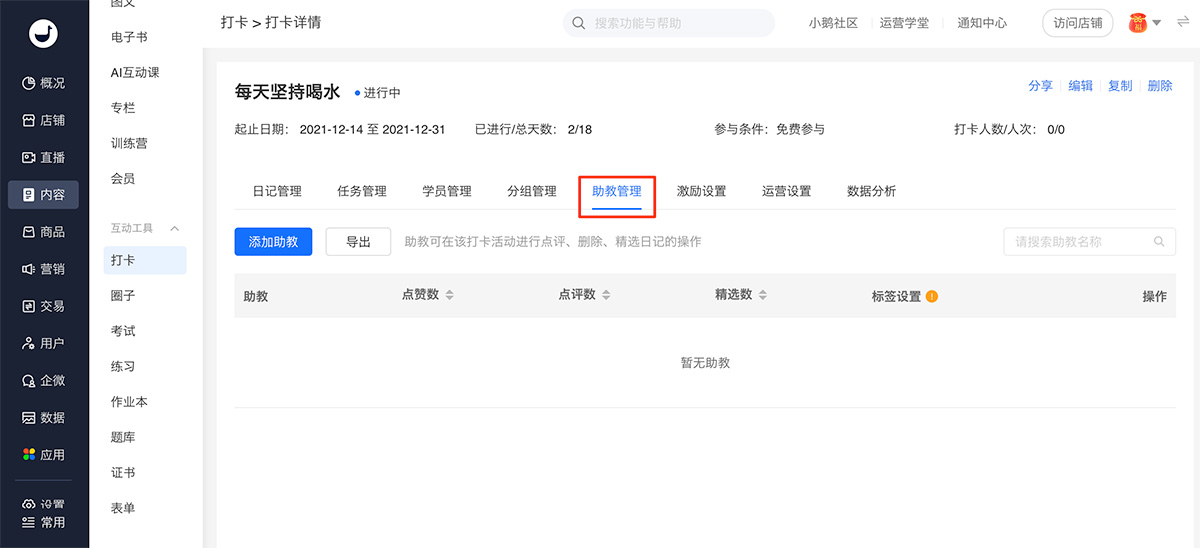Sort table by 点赞数 column arrows
Screen dimensions: 1200x548
449,295
